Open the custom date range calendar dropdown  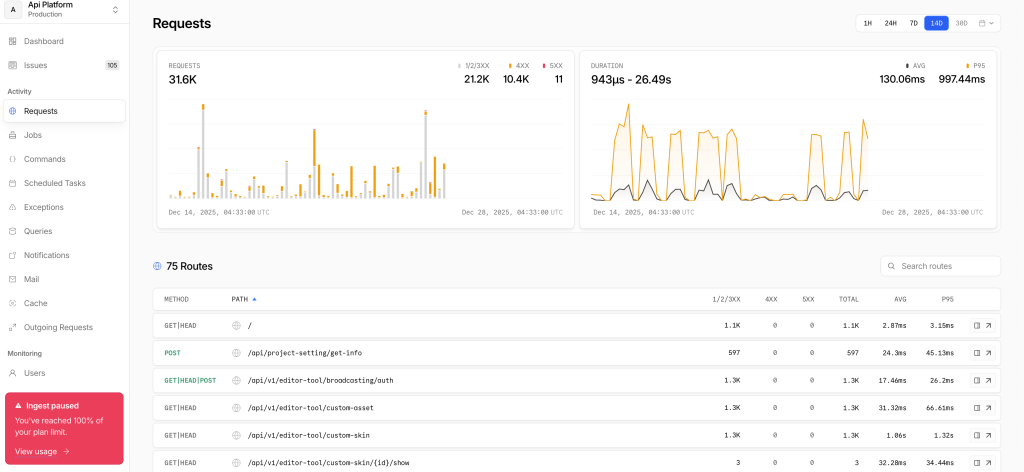[x=987, y=23]
